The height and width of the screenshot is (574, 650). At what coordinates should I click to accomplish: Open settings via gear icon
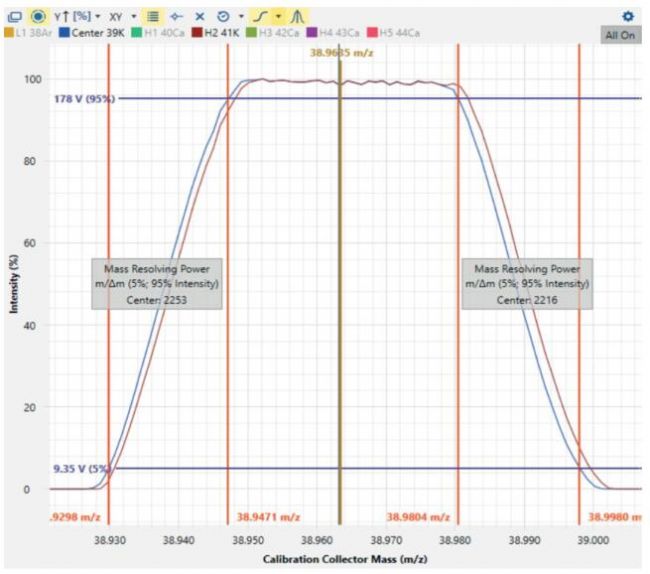click(x=628, y=16)
